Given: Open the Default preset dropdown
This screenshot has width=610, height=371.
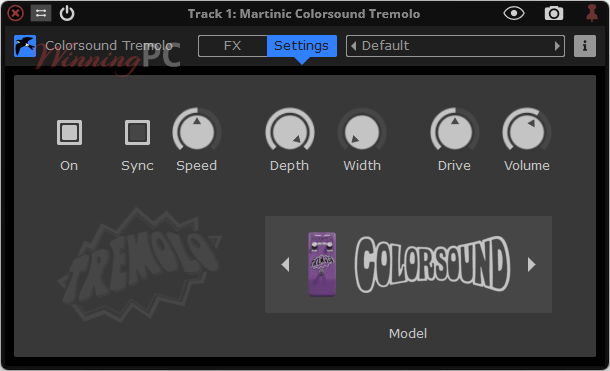Looking at the screenshot, I should [455, 46].
